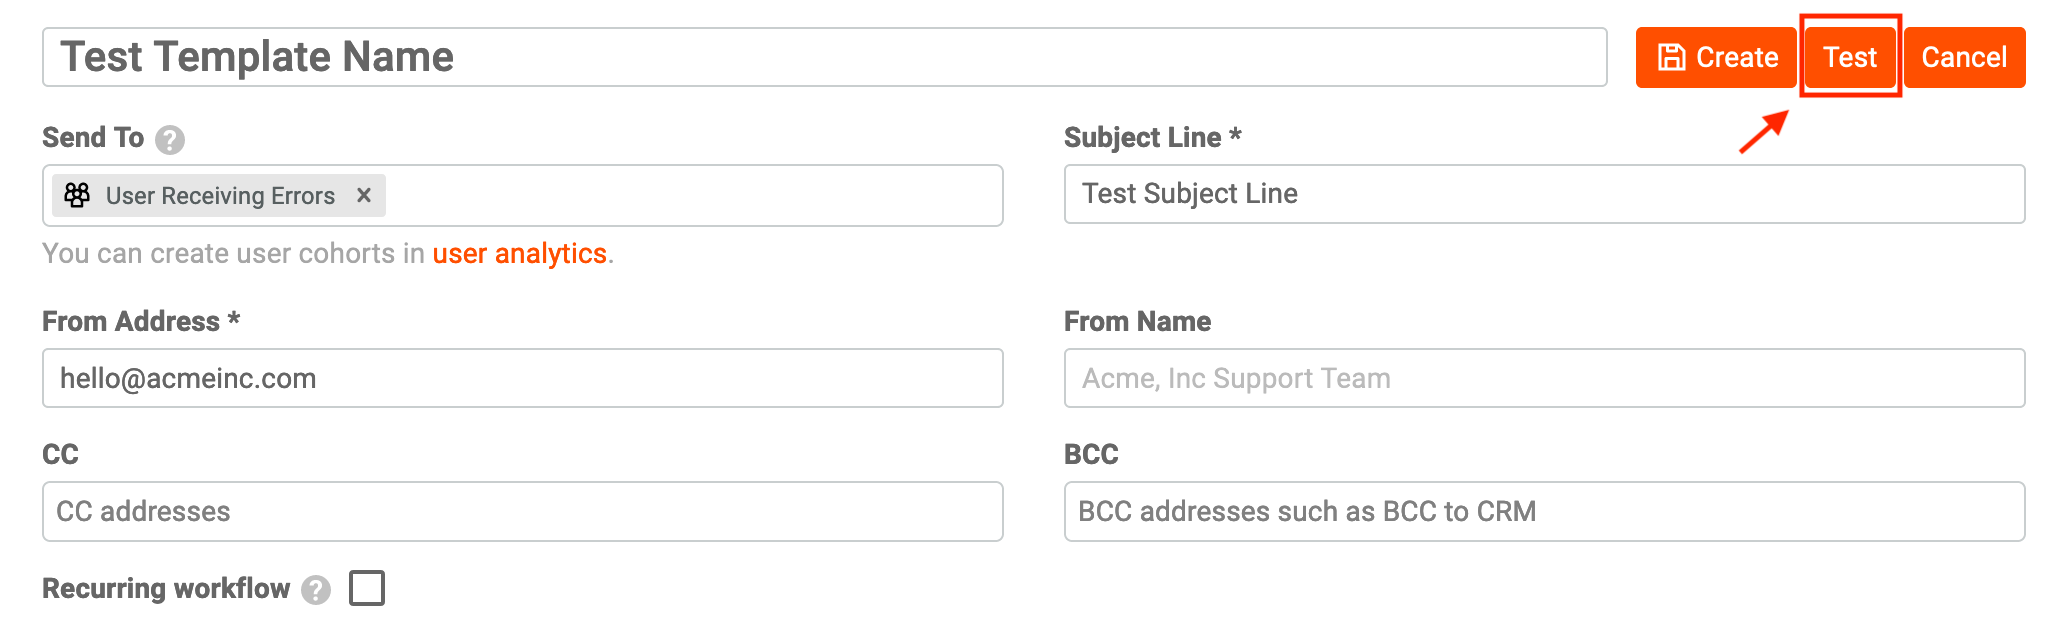Click into the BCC addresses field

click(x=1544, y=512)
